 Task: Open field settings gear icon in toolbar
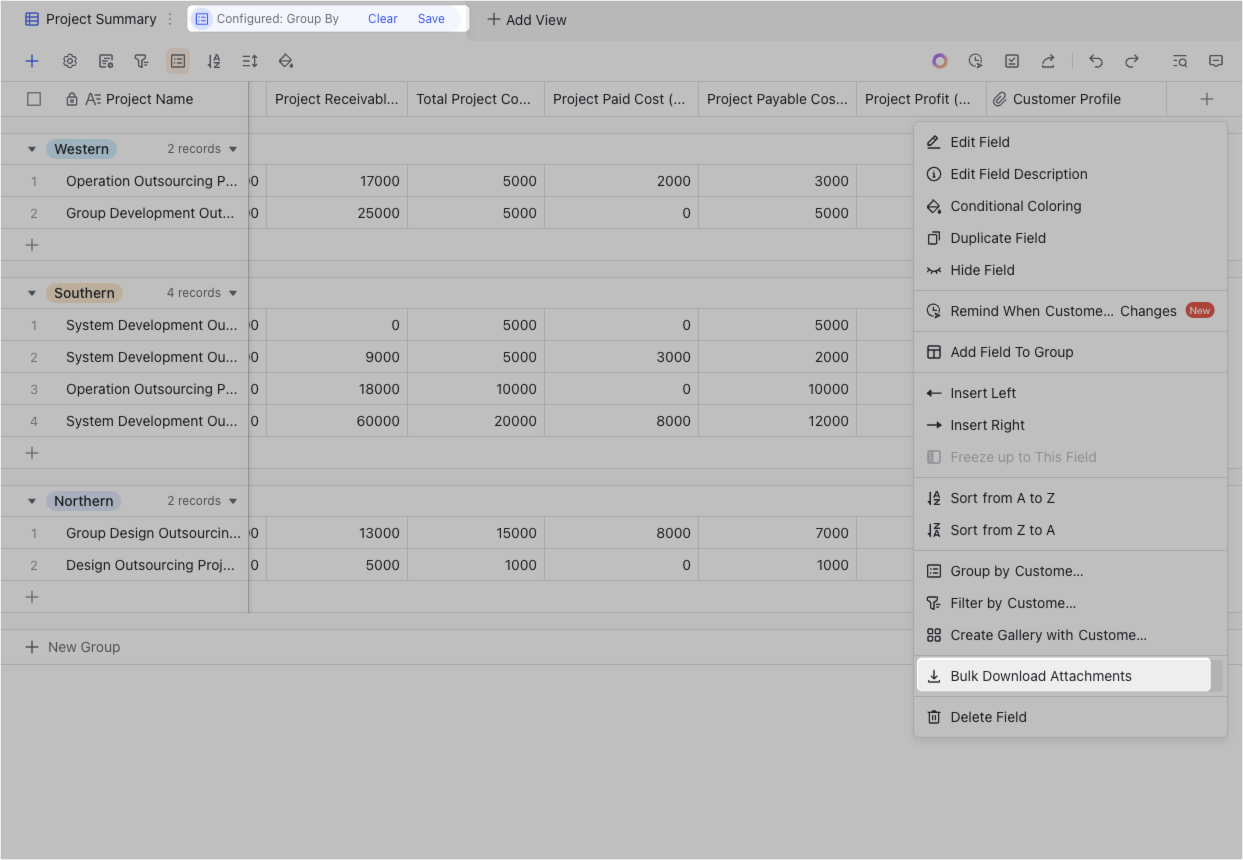click(70, 61)
